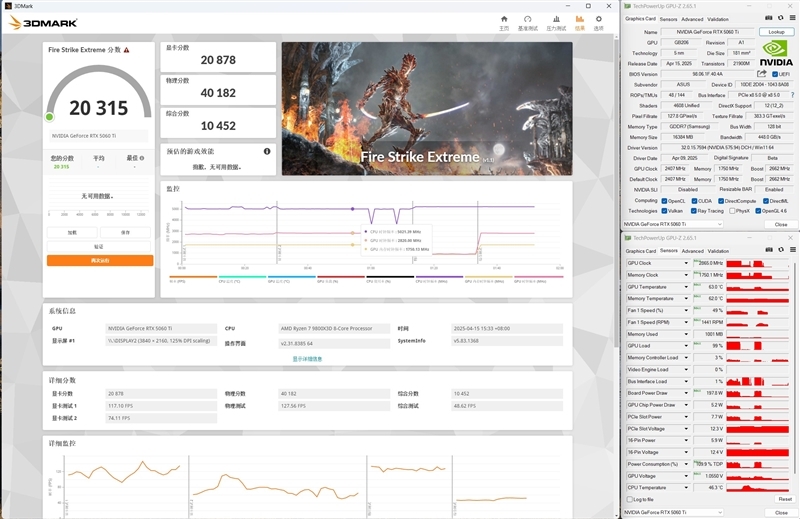Click the 加载 load button in 3DMark

click(72, 232)
